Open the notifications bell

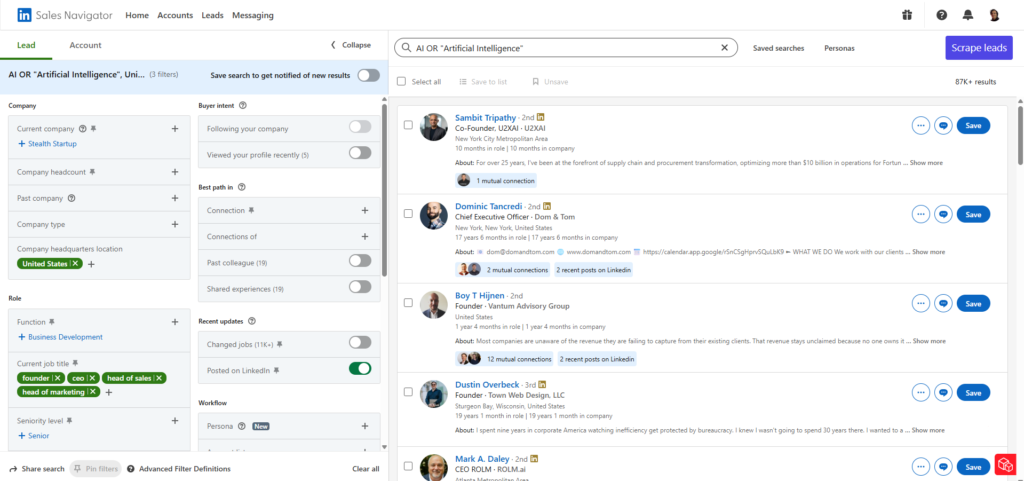click(x=967, y=15)
